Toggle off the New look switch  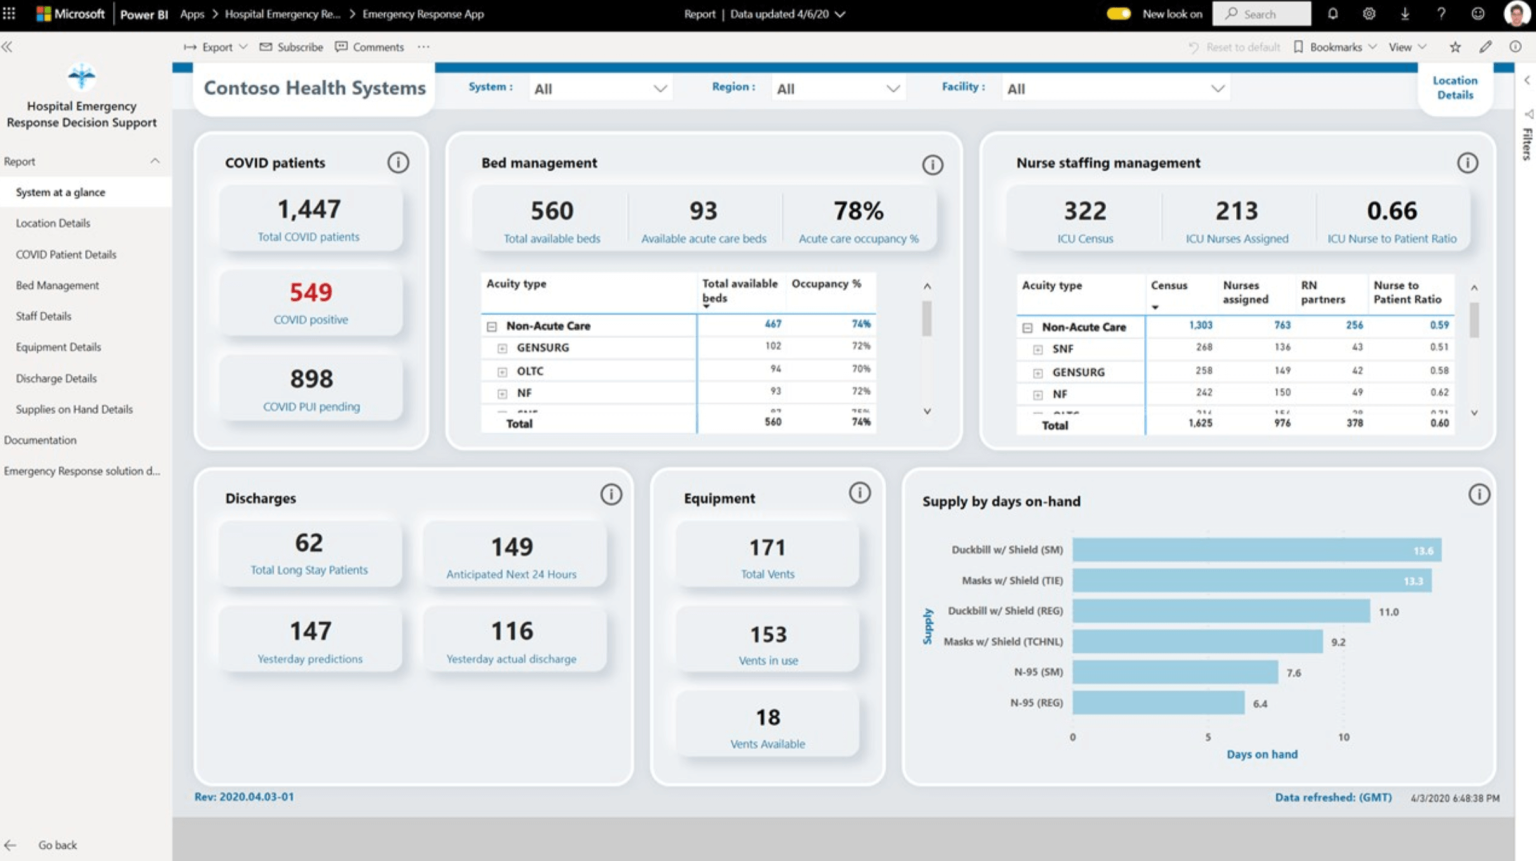1119,13
